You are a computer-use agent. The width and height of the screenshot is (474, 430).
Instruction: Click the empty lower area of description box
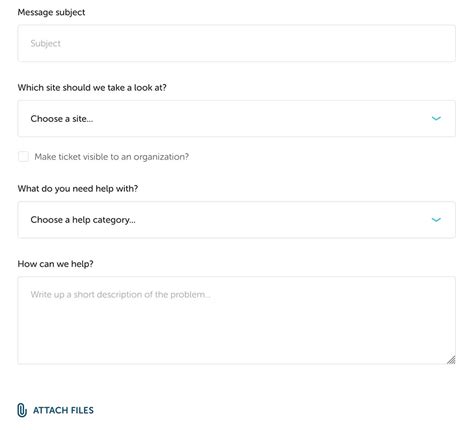point(233,337)
